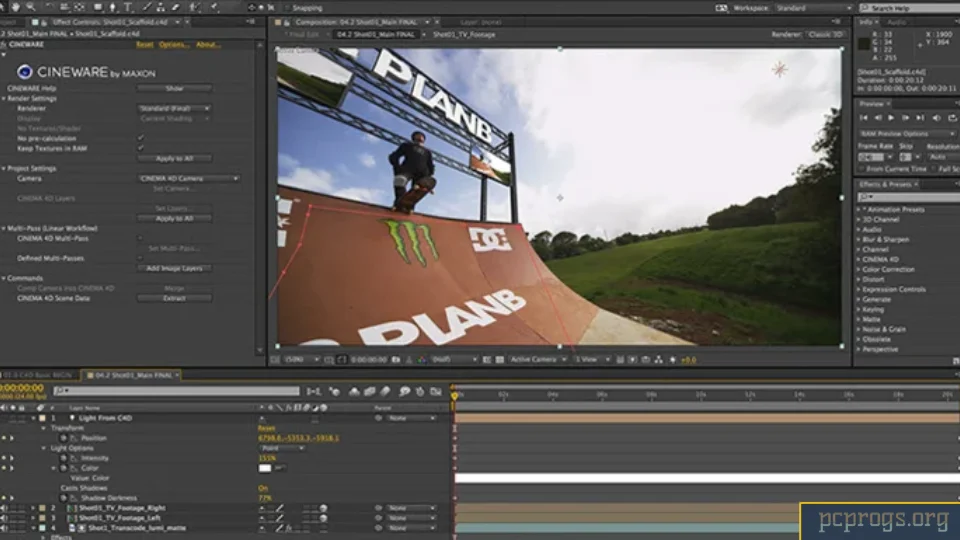Click Extract for CINEMA 4D Scene Data
This screenshot has height=540, width=960.
click(x=174, y=298)
